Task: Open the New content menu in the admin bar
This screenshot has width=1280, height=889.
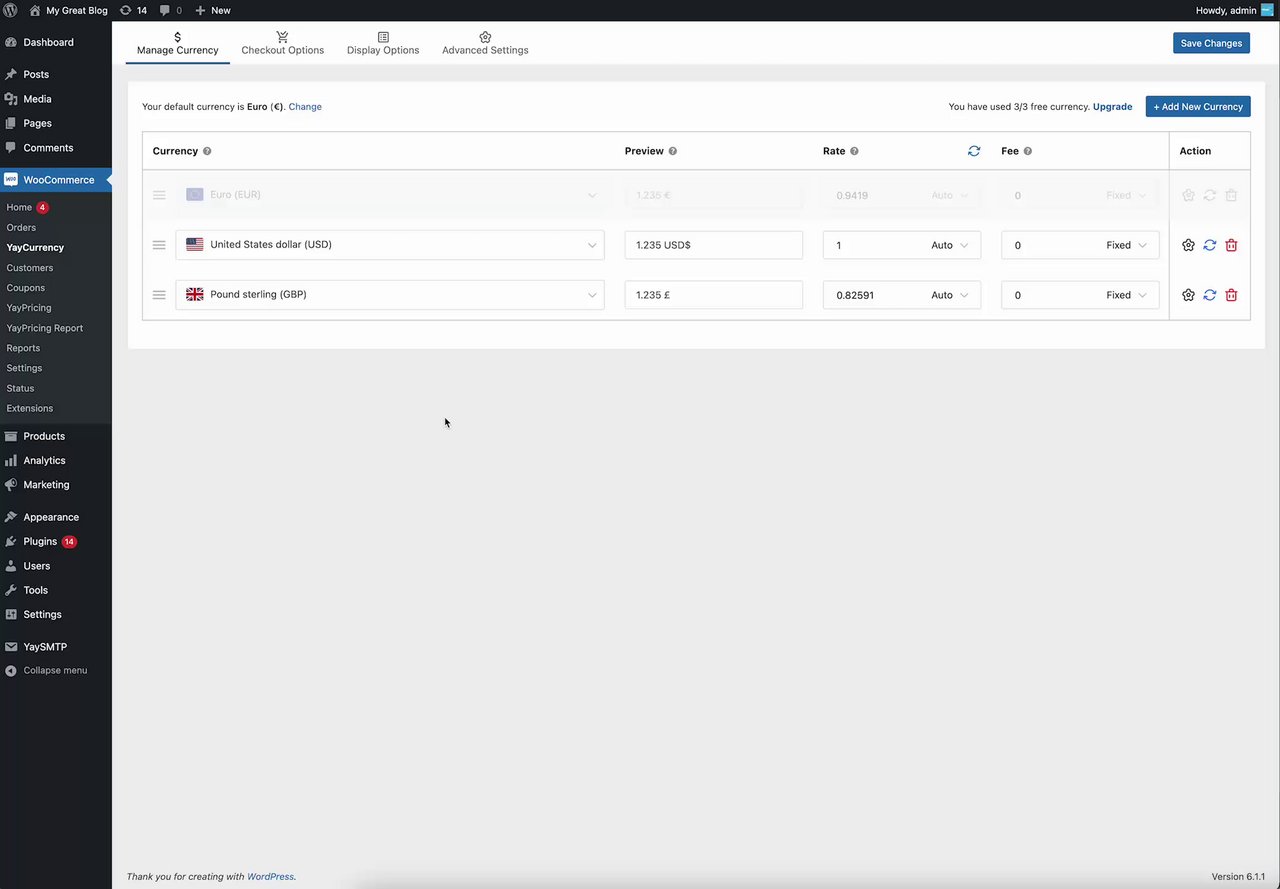Action: (213, 10)
